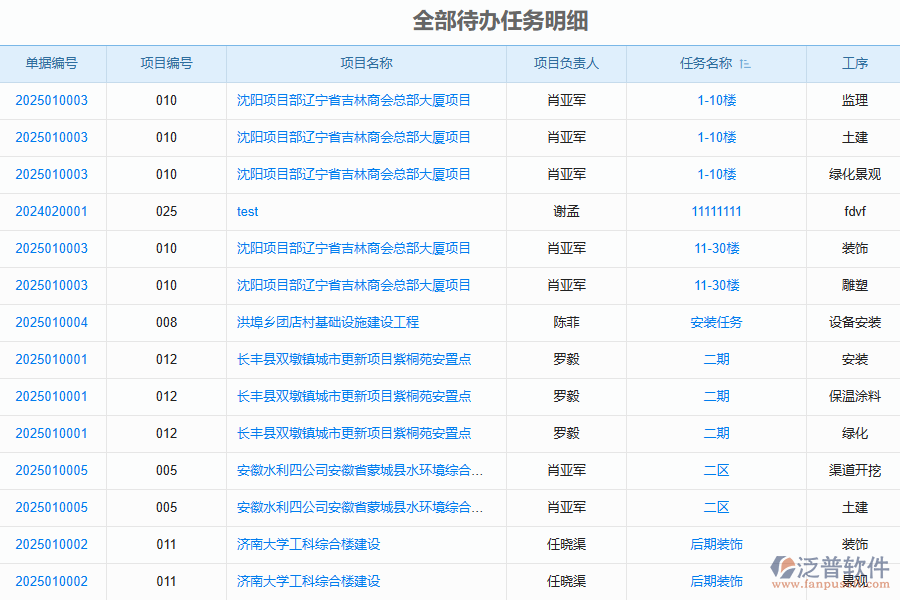Sort by the 任务名称 column header text
This screenshot has width=900, height=600.
(x=706, y=63)
